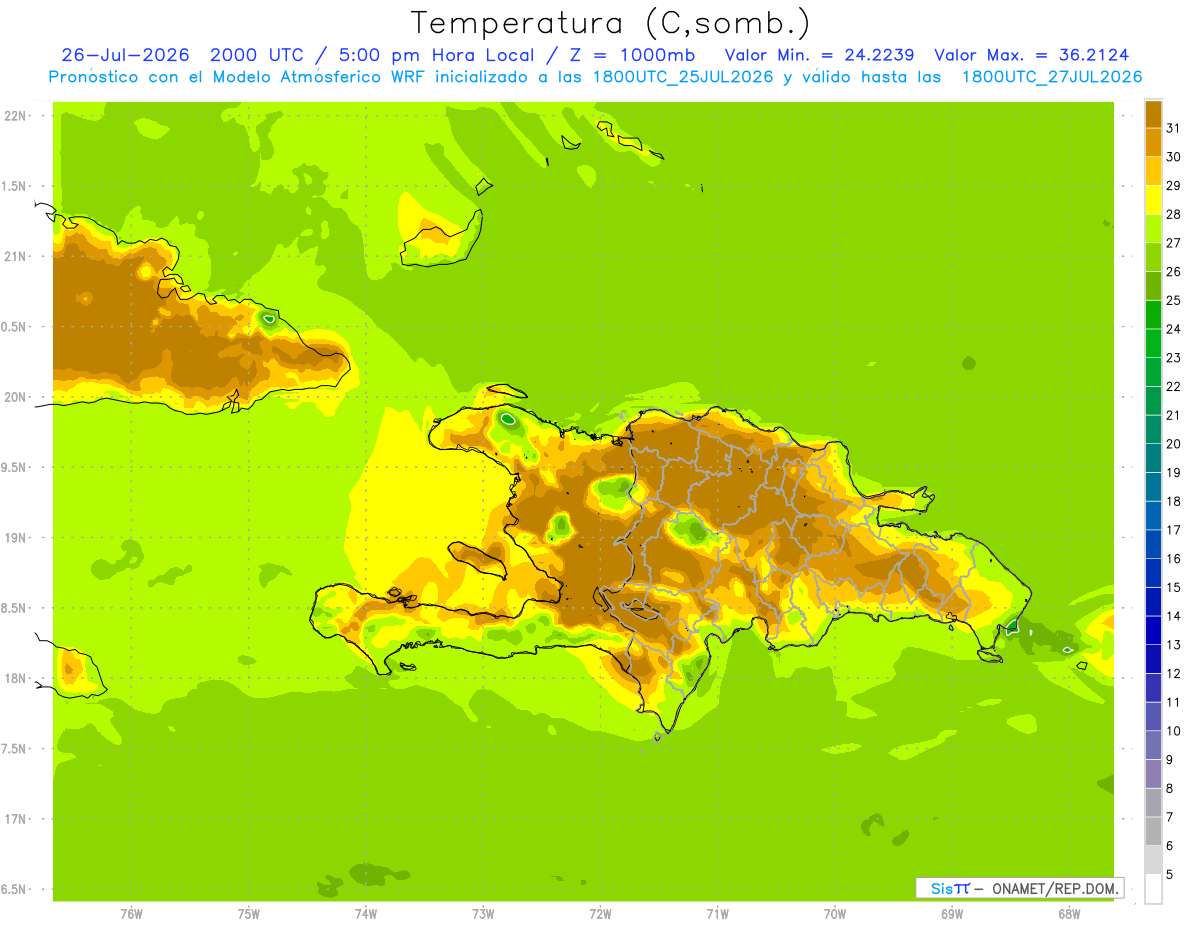This screenshot has height=927, width=1200.
Task: Click the "17N" latitude axis label
Action: click(x=16, y=819)
